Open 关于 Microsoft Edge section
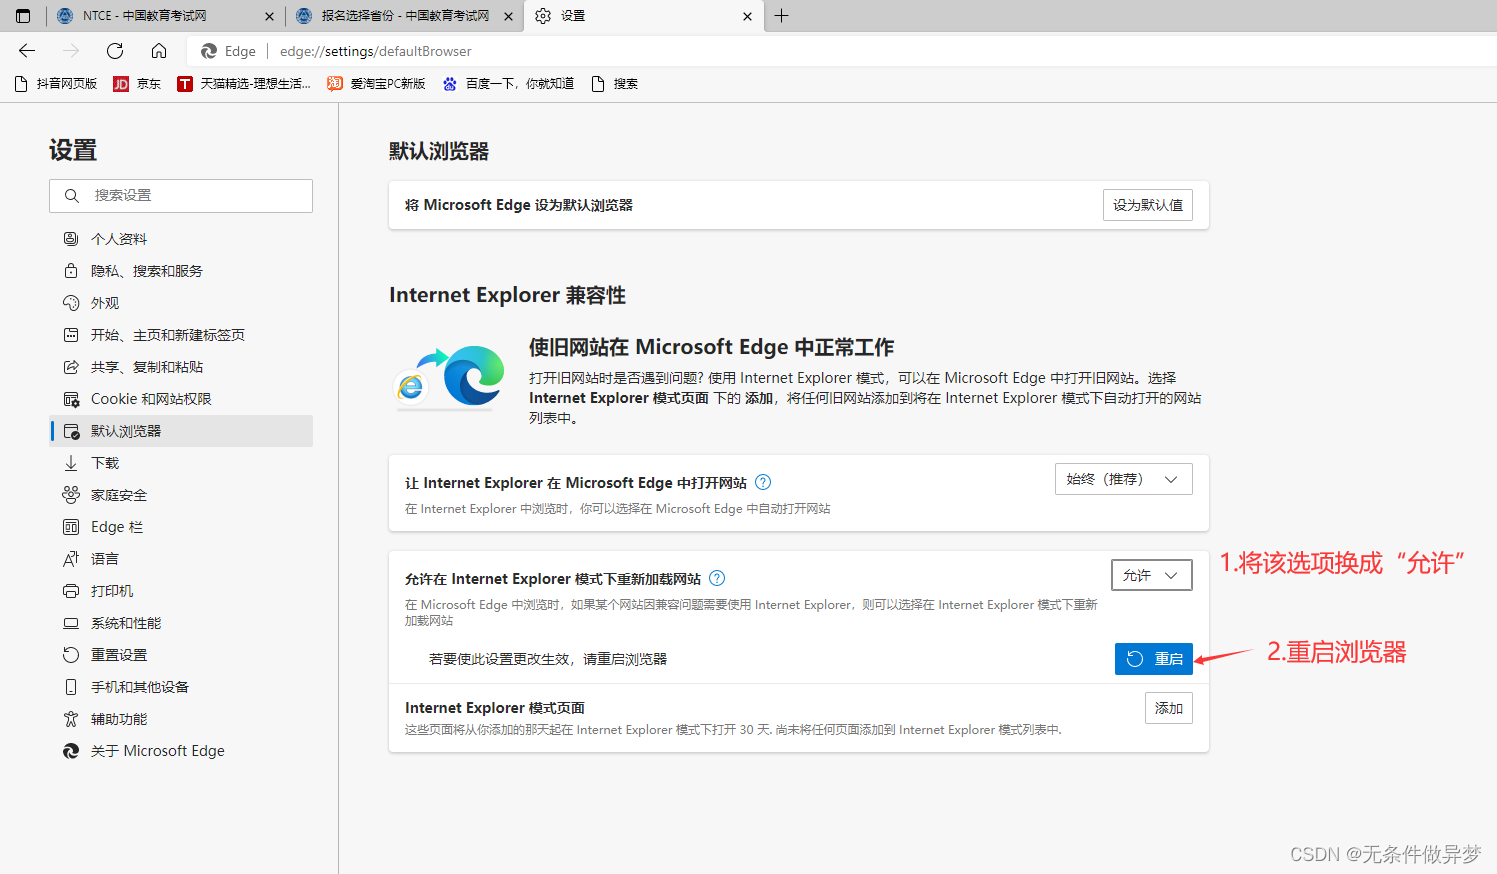This screenshot has height=874, width=1497. coord(181,751)
